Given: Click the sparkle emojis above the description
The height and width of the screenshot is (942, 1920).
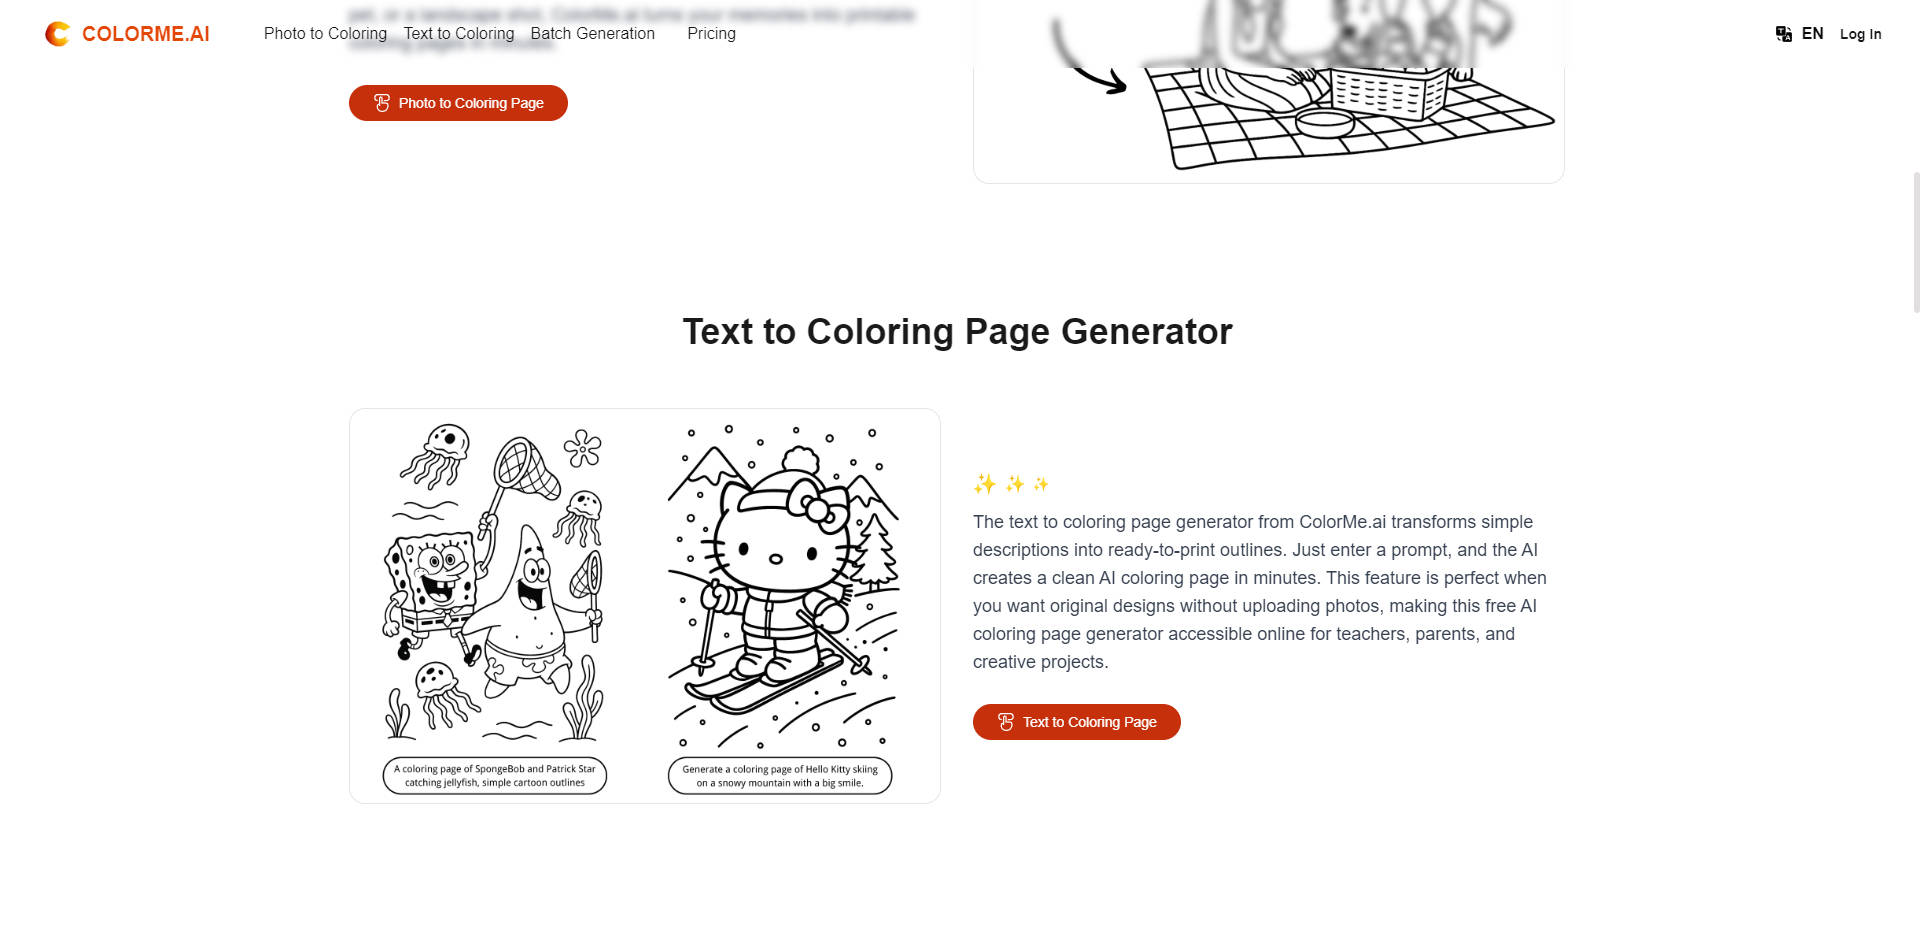Looking at the screenshot, I should 1012,484.
